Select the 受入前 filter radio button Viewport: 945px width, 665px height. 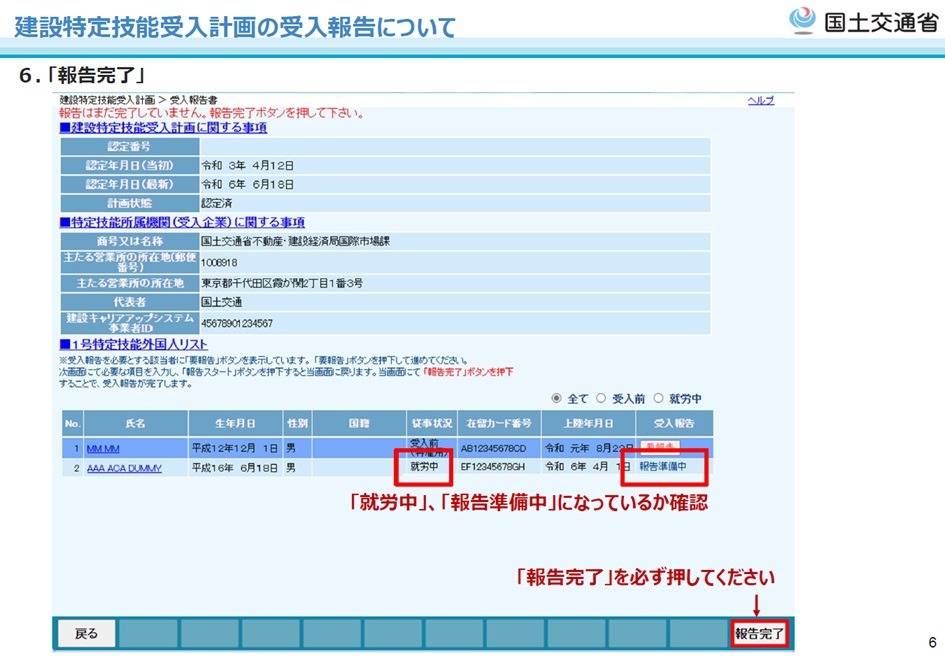point(601,398)
